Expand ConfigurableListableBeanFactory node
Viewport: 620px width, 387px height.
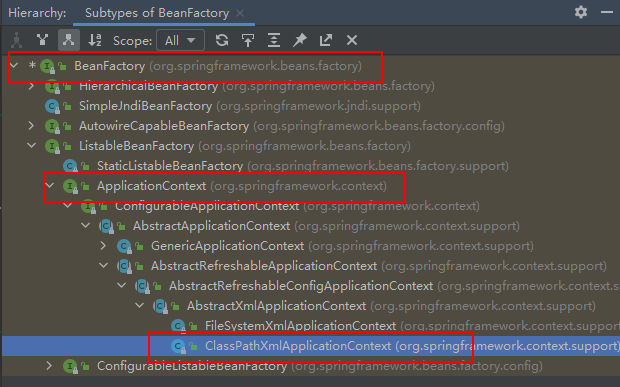pos(49,366)
